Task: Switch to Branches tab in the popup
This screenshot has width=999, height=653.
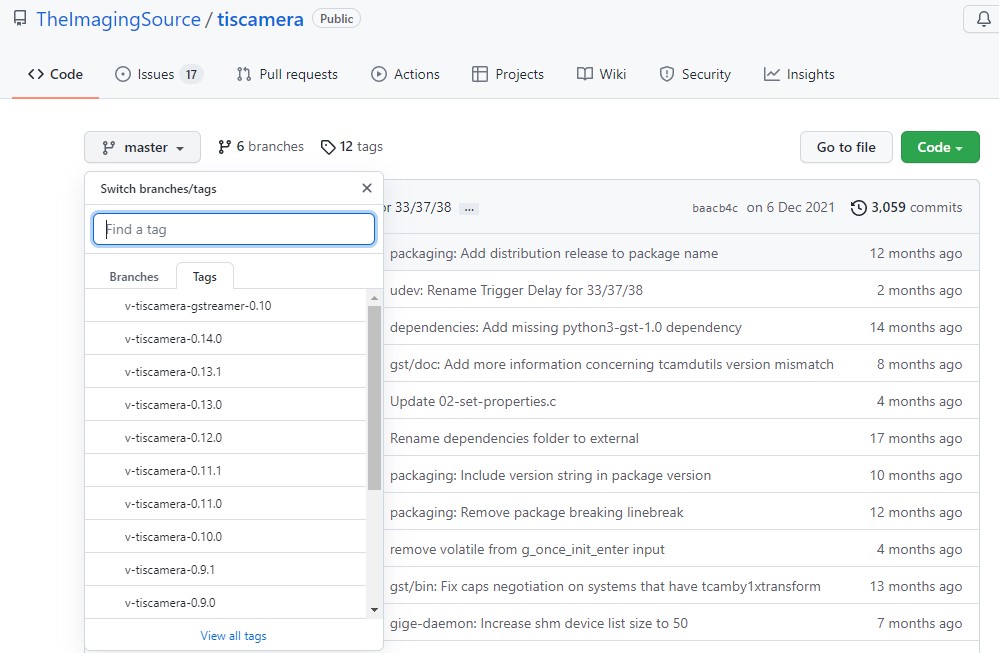Action: point(134,276)
